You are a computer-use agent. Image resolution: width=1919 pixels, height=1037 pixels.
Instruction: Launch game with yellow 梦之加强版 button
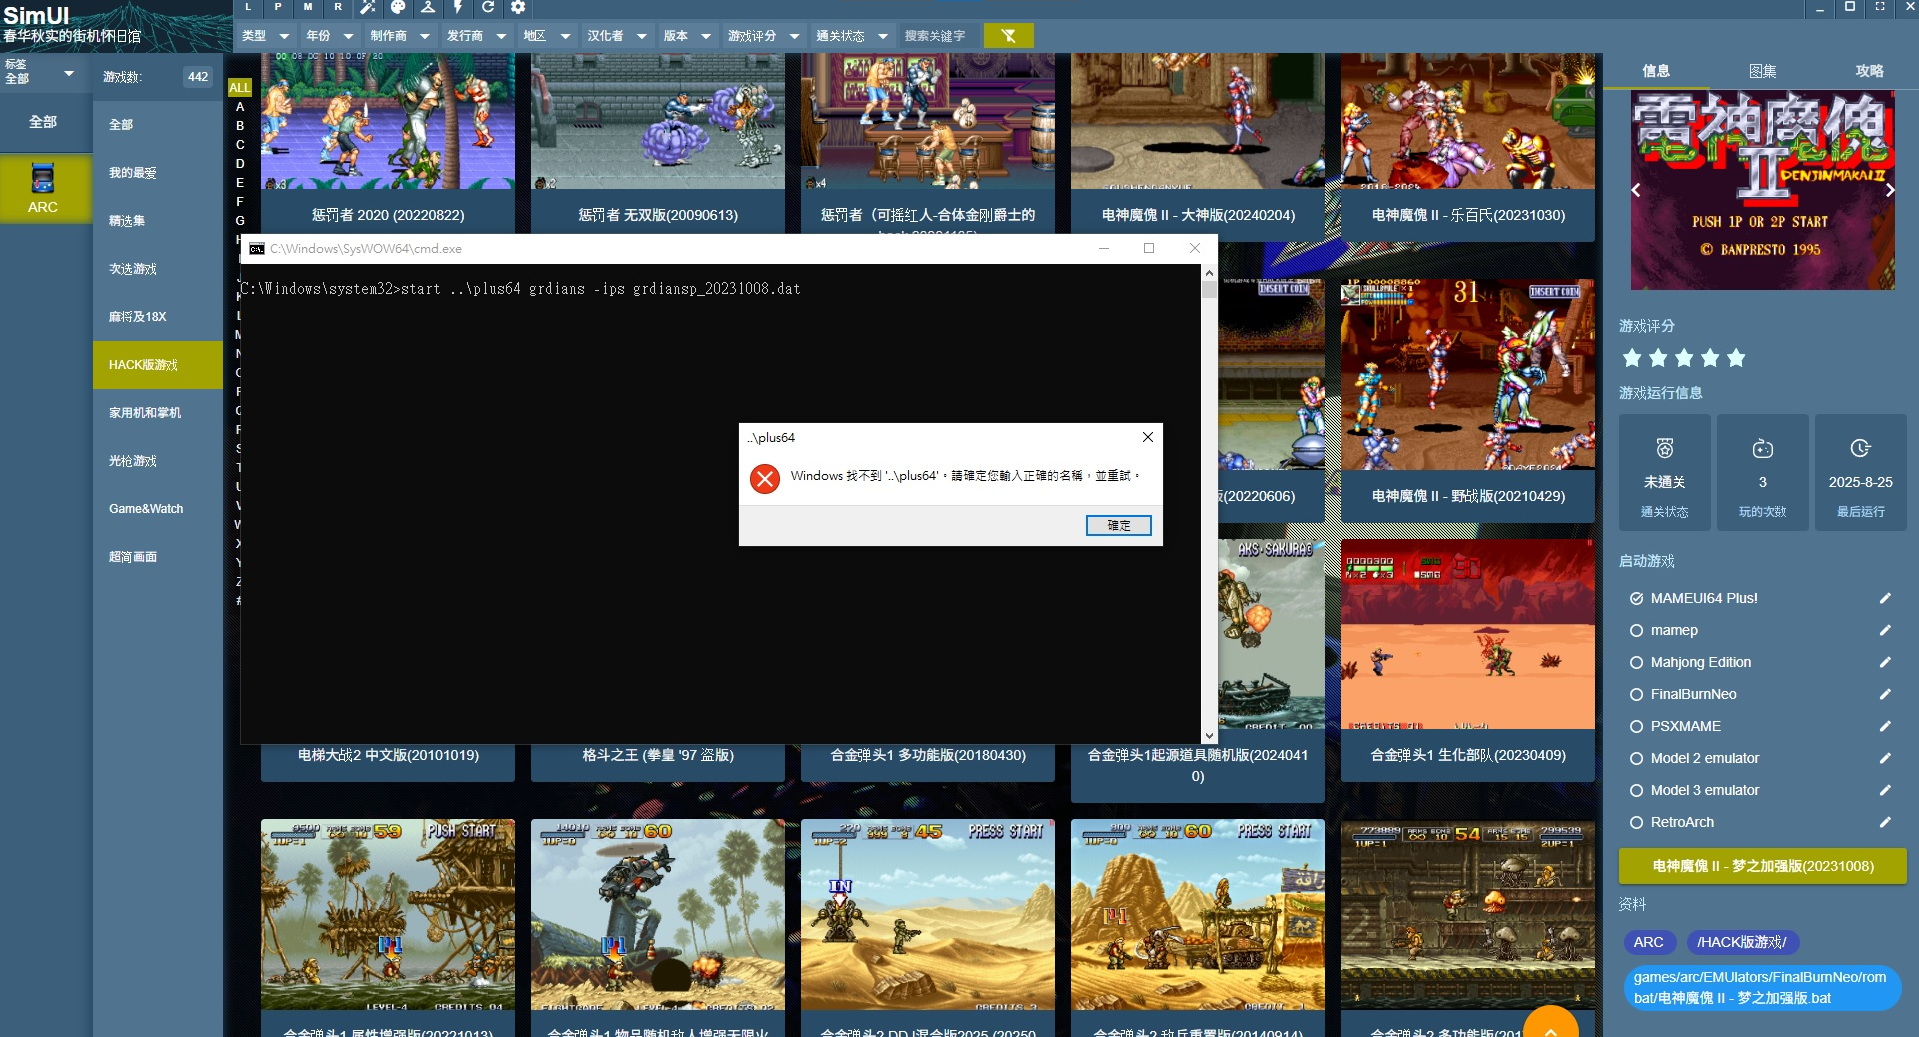1762,866
